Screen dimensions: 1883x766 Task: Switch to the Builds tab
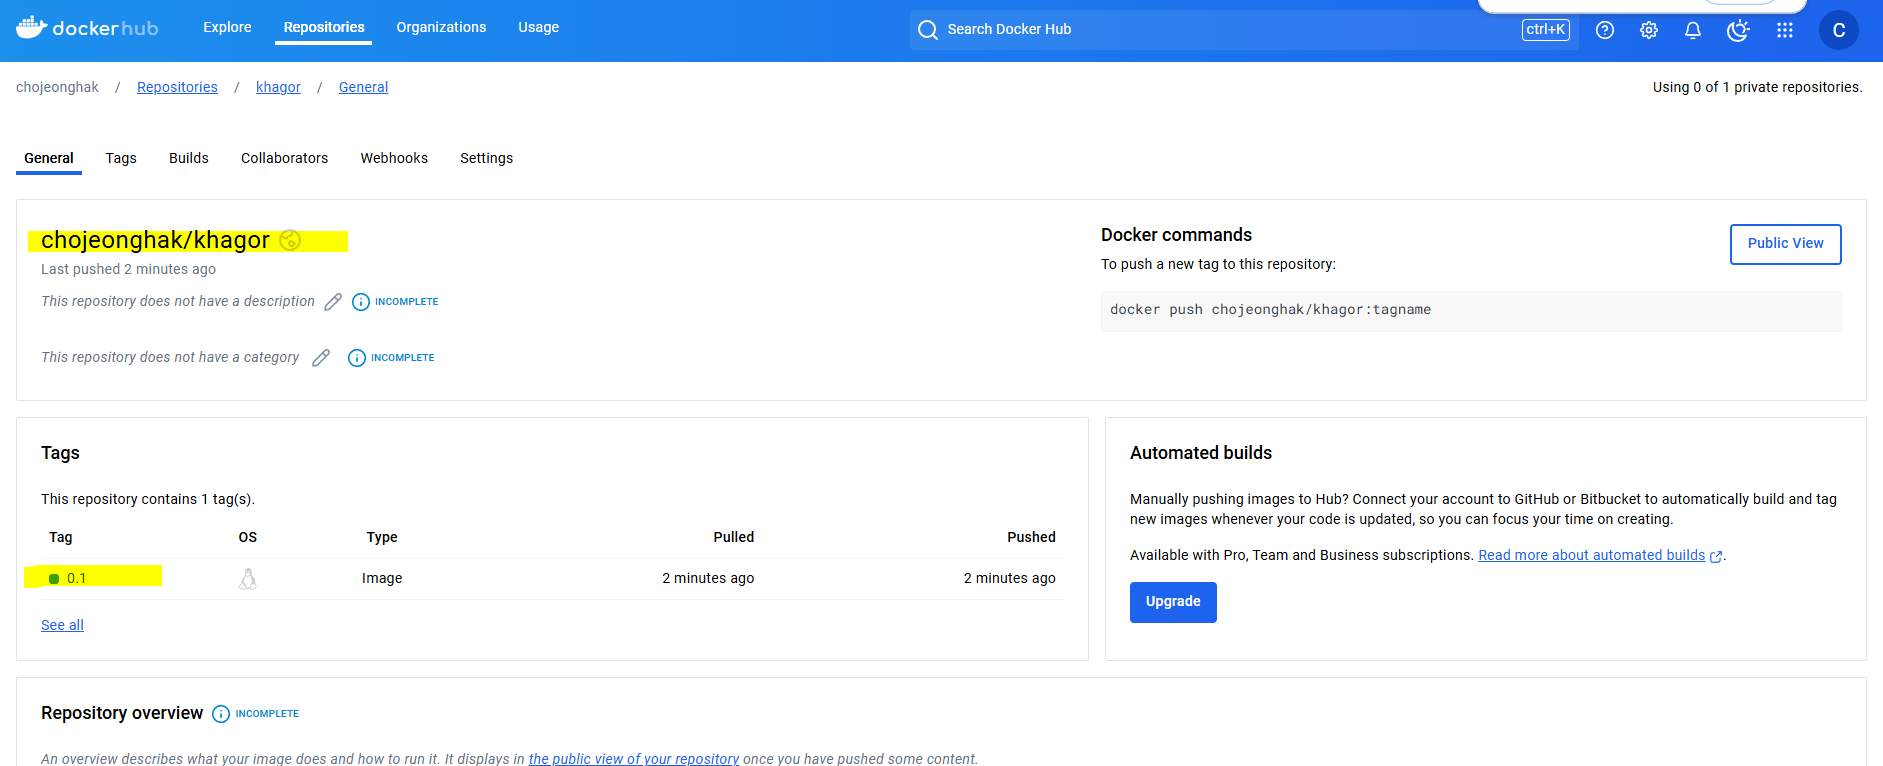pos(189,158)
